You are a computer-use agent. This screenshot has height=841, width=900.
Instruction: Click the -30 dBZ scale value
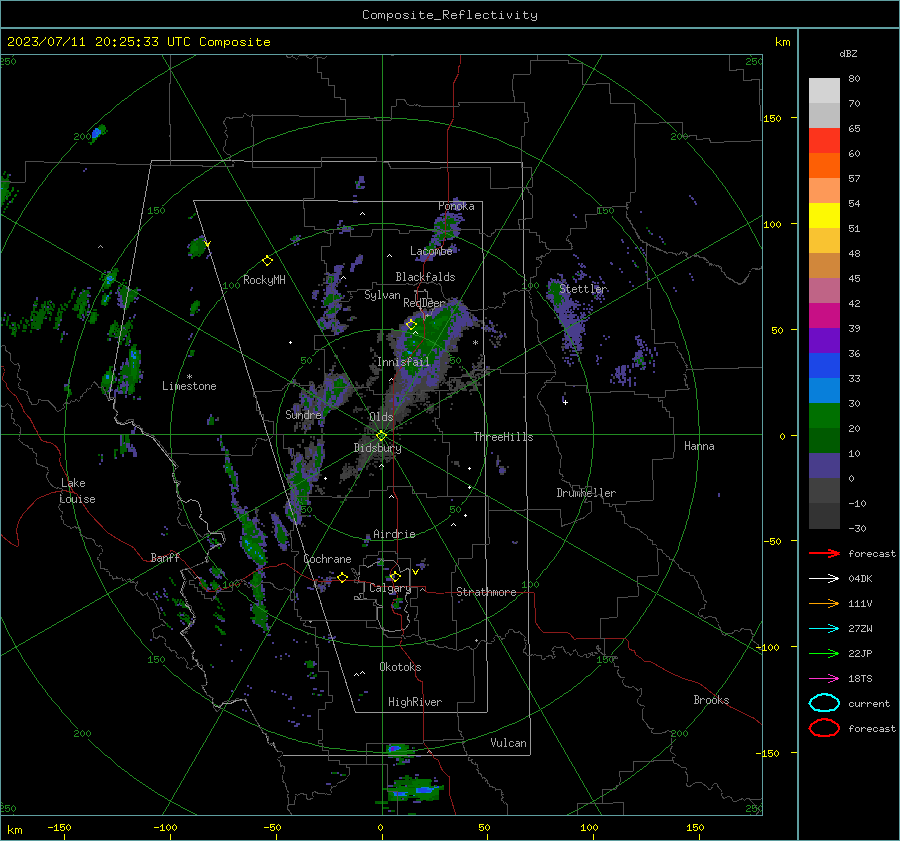click(857, 529)
